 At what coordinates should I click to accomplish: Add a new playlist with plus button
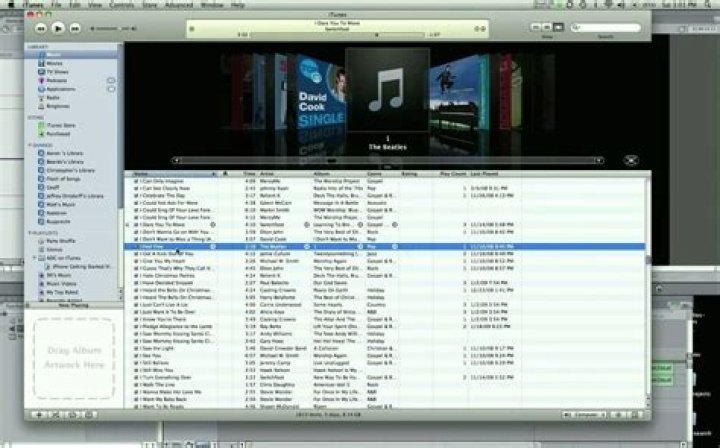37,413
